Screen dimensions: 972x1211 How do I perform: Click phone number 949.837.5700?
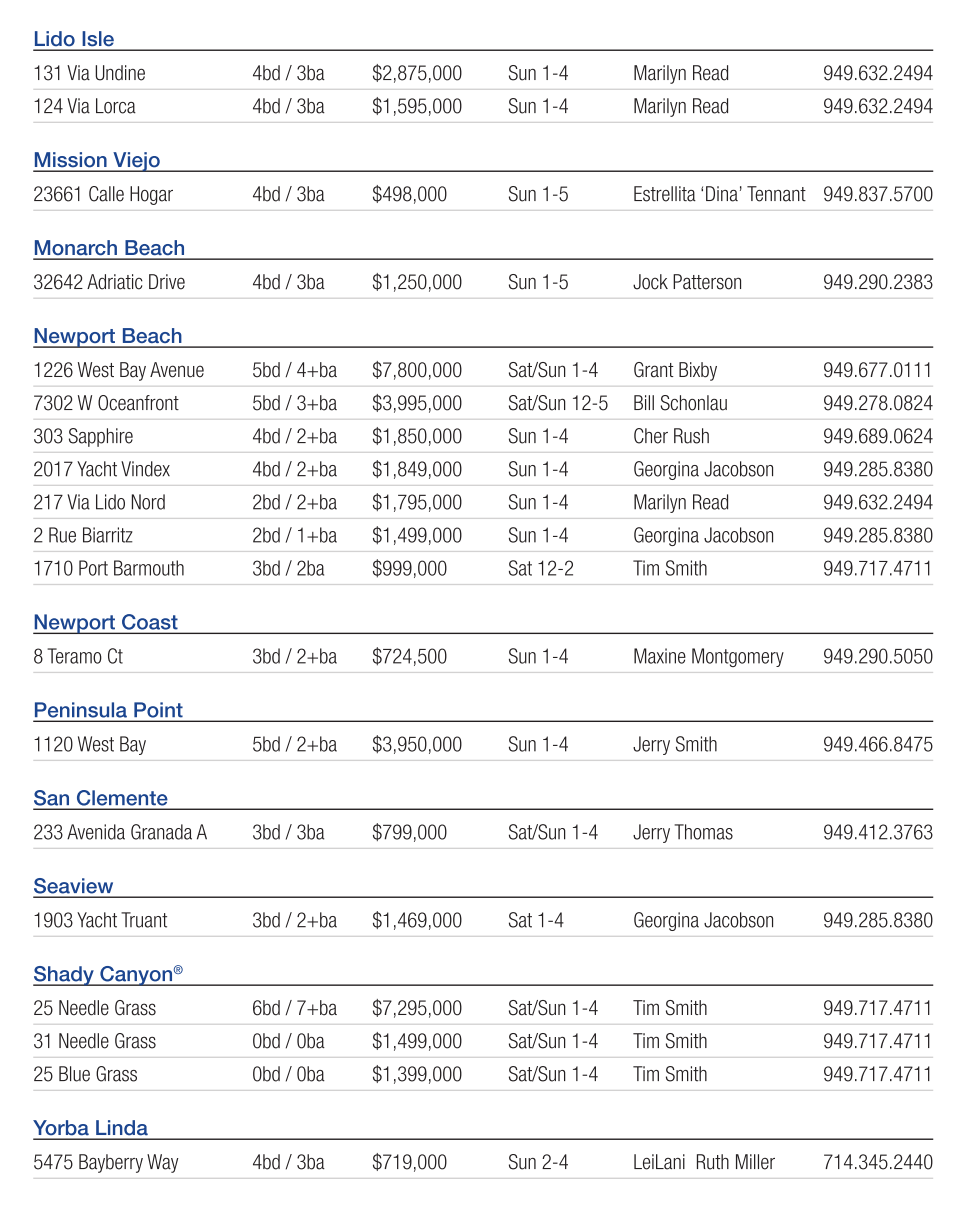tap(877, 194)
